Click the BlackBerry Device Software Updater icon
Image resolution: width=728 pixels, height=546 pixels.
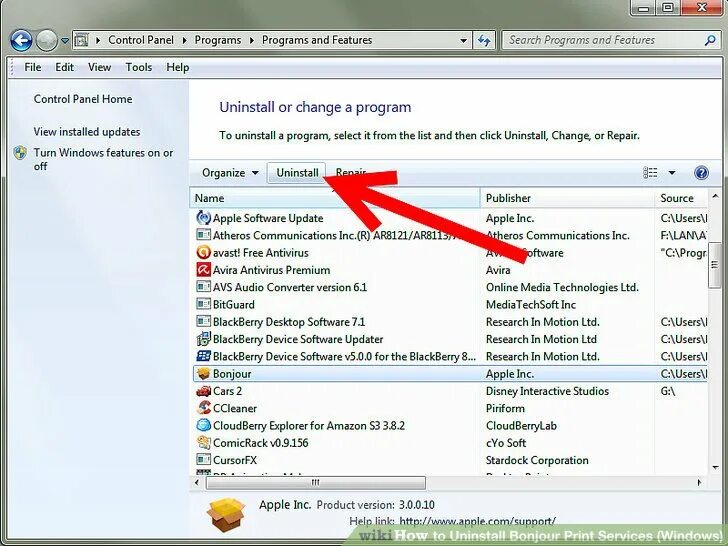point(203,339)
